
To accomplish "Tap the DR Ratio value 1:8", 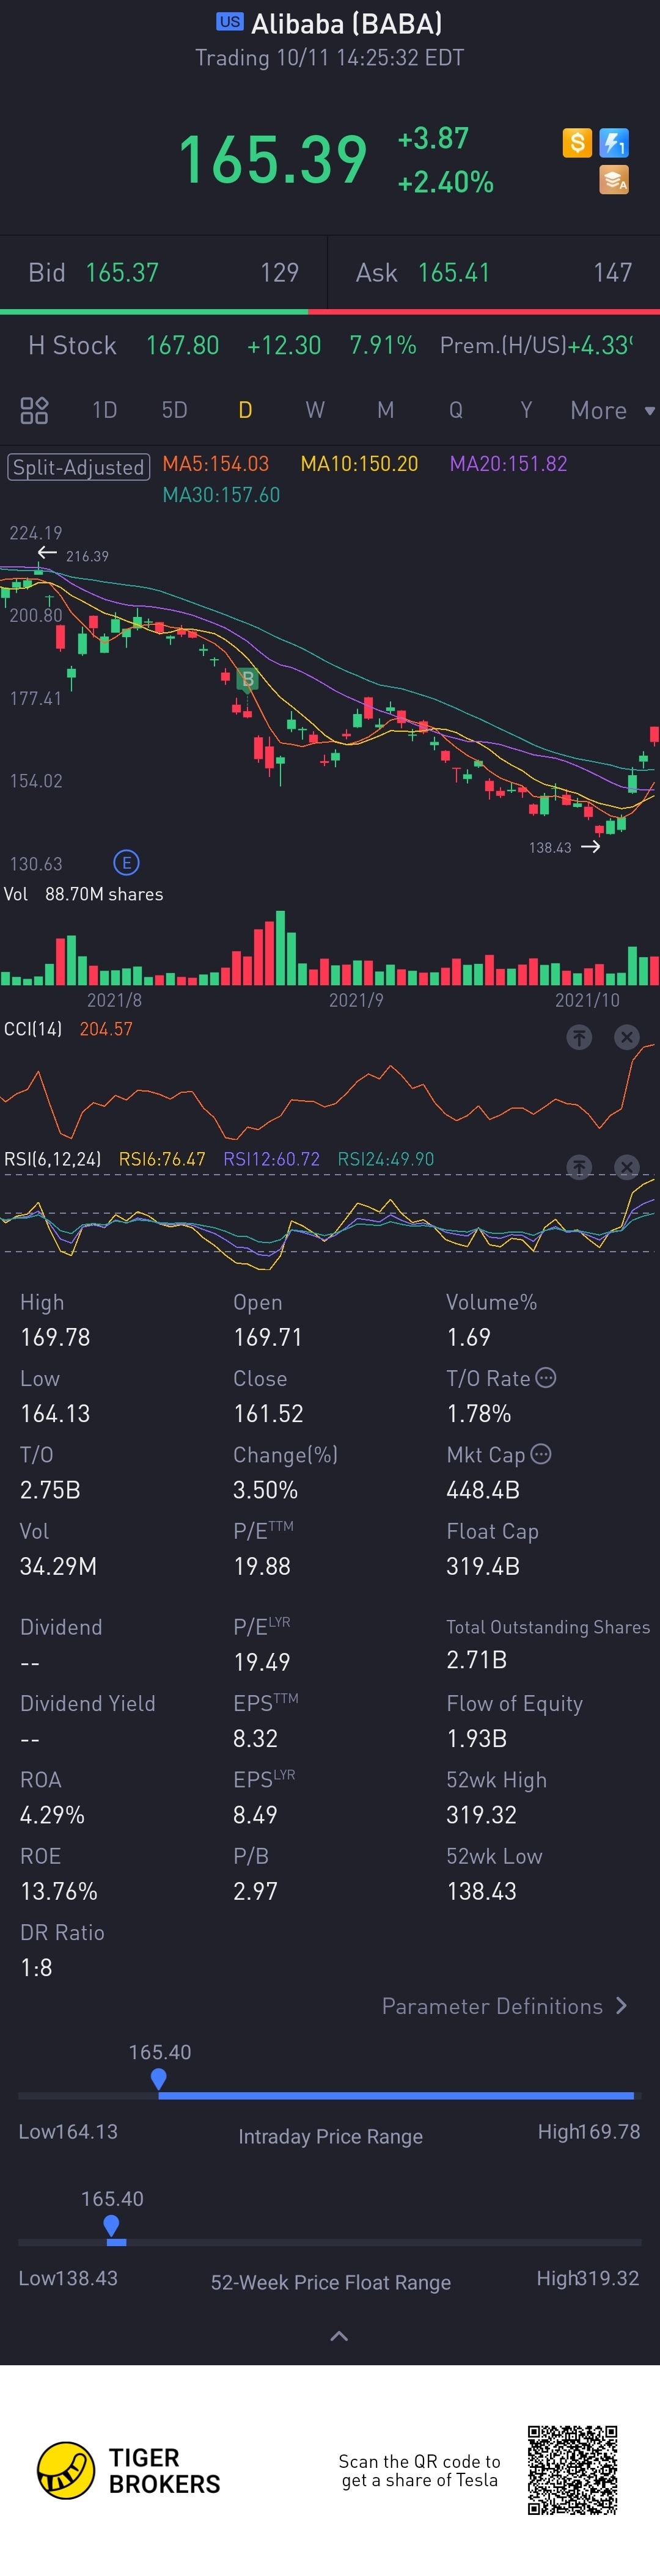I will [x=36, y=1967].
